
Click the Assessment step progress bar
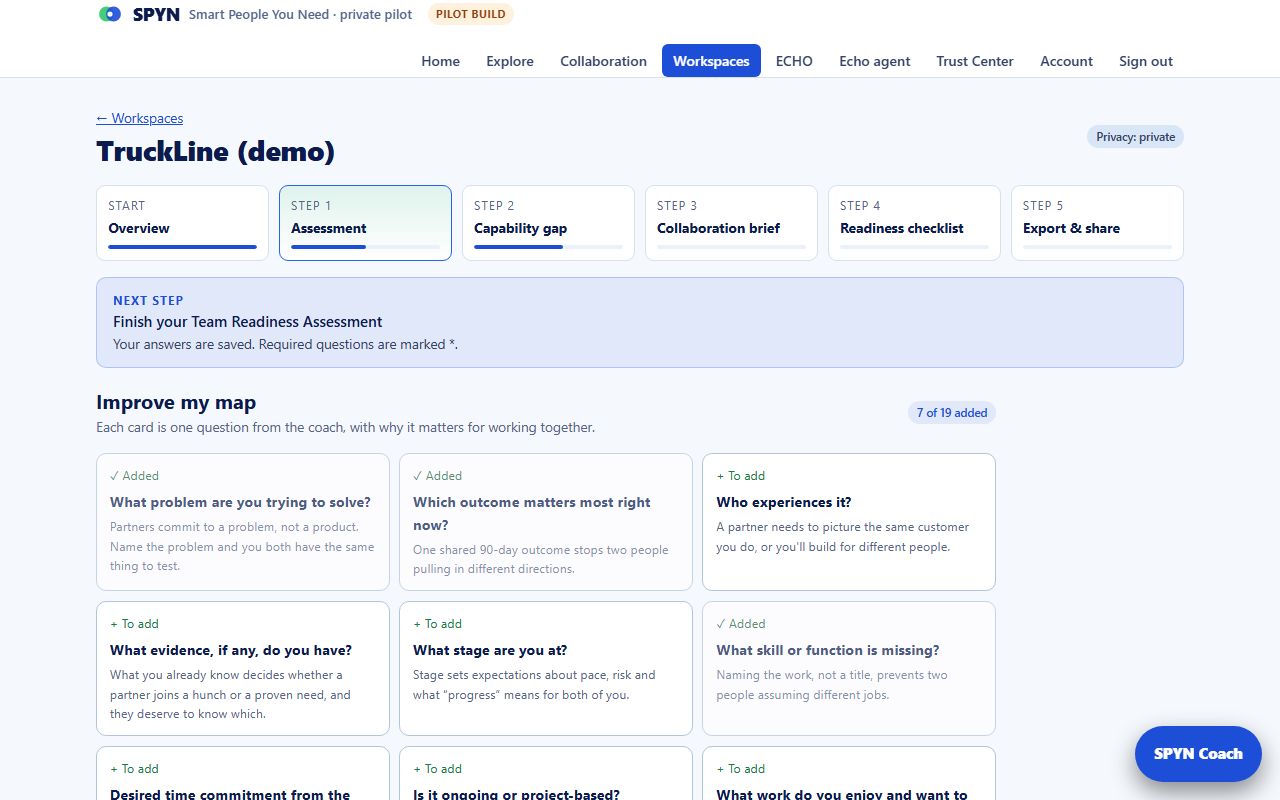365,247
